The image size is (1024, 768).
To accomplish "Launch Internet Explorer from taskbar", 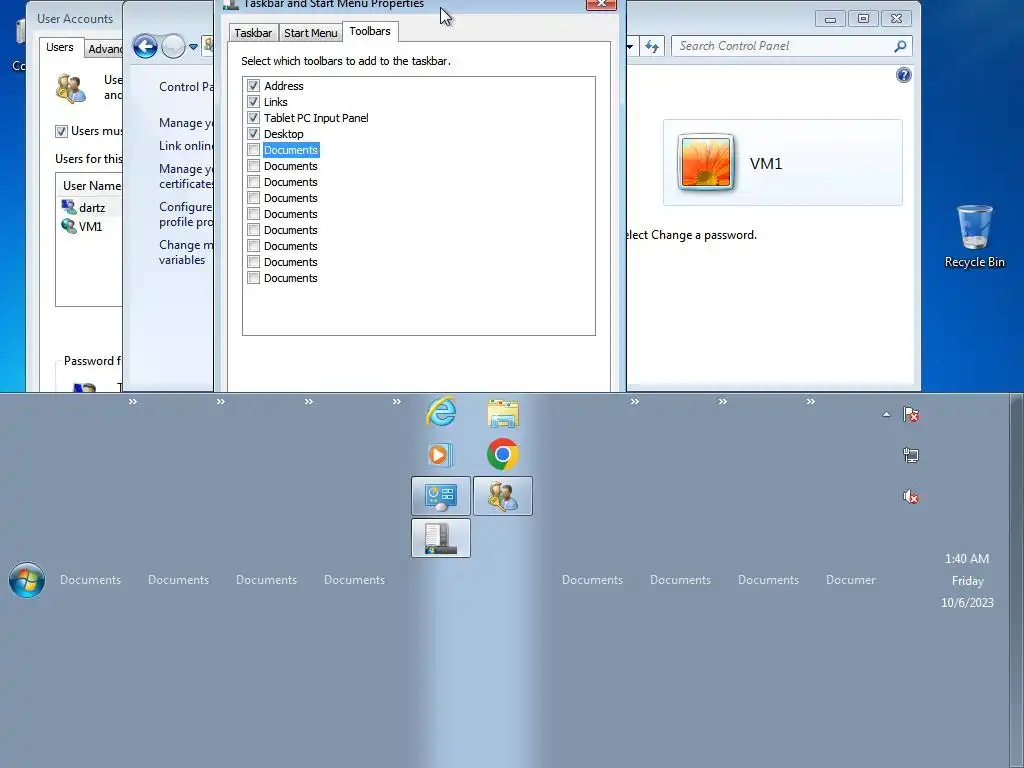I will tap(441, 412).
